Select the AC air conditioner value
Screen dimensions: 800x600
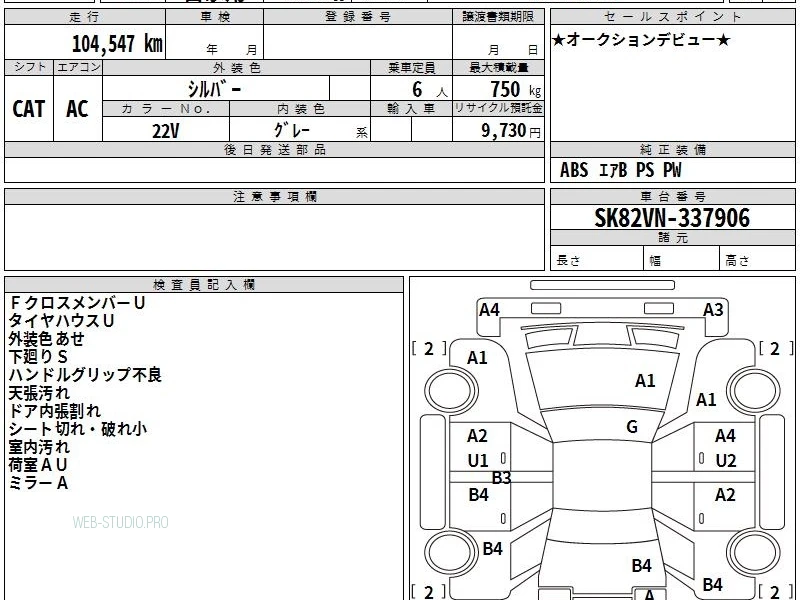coord(78,109)
